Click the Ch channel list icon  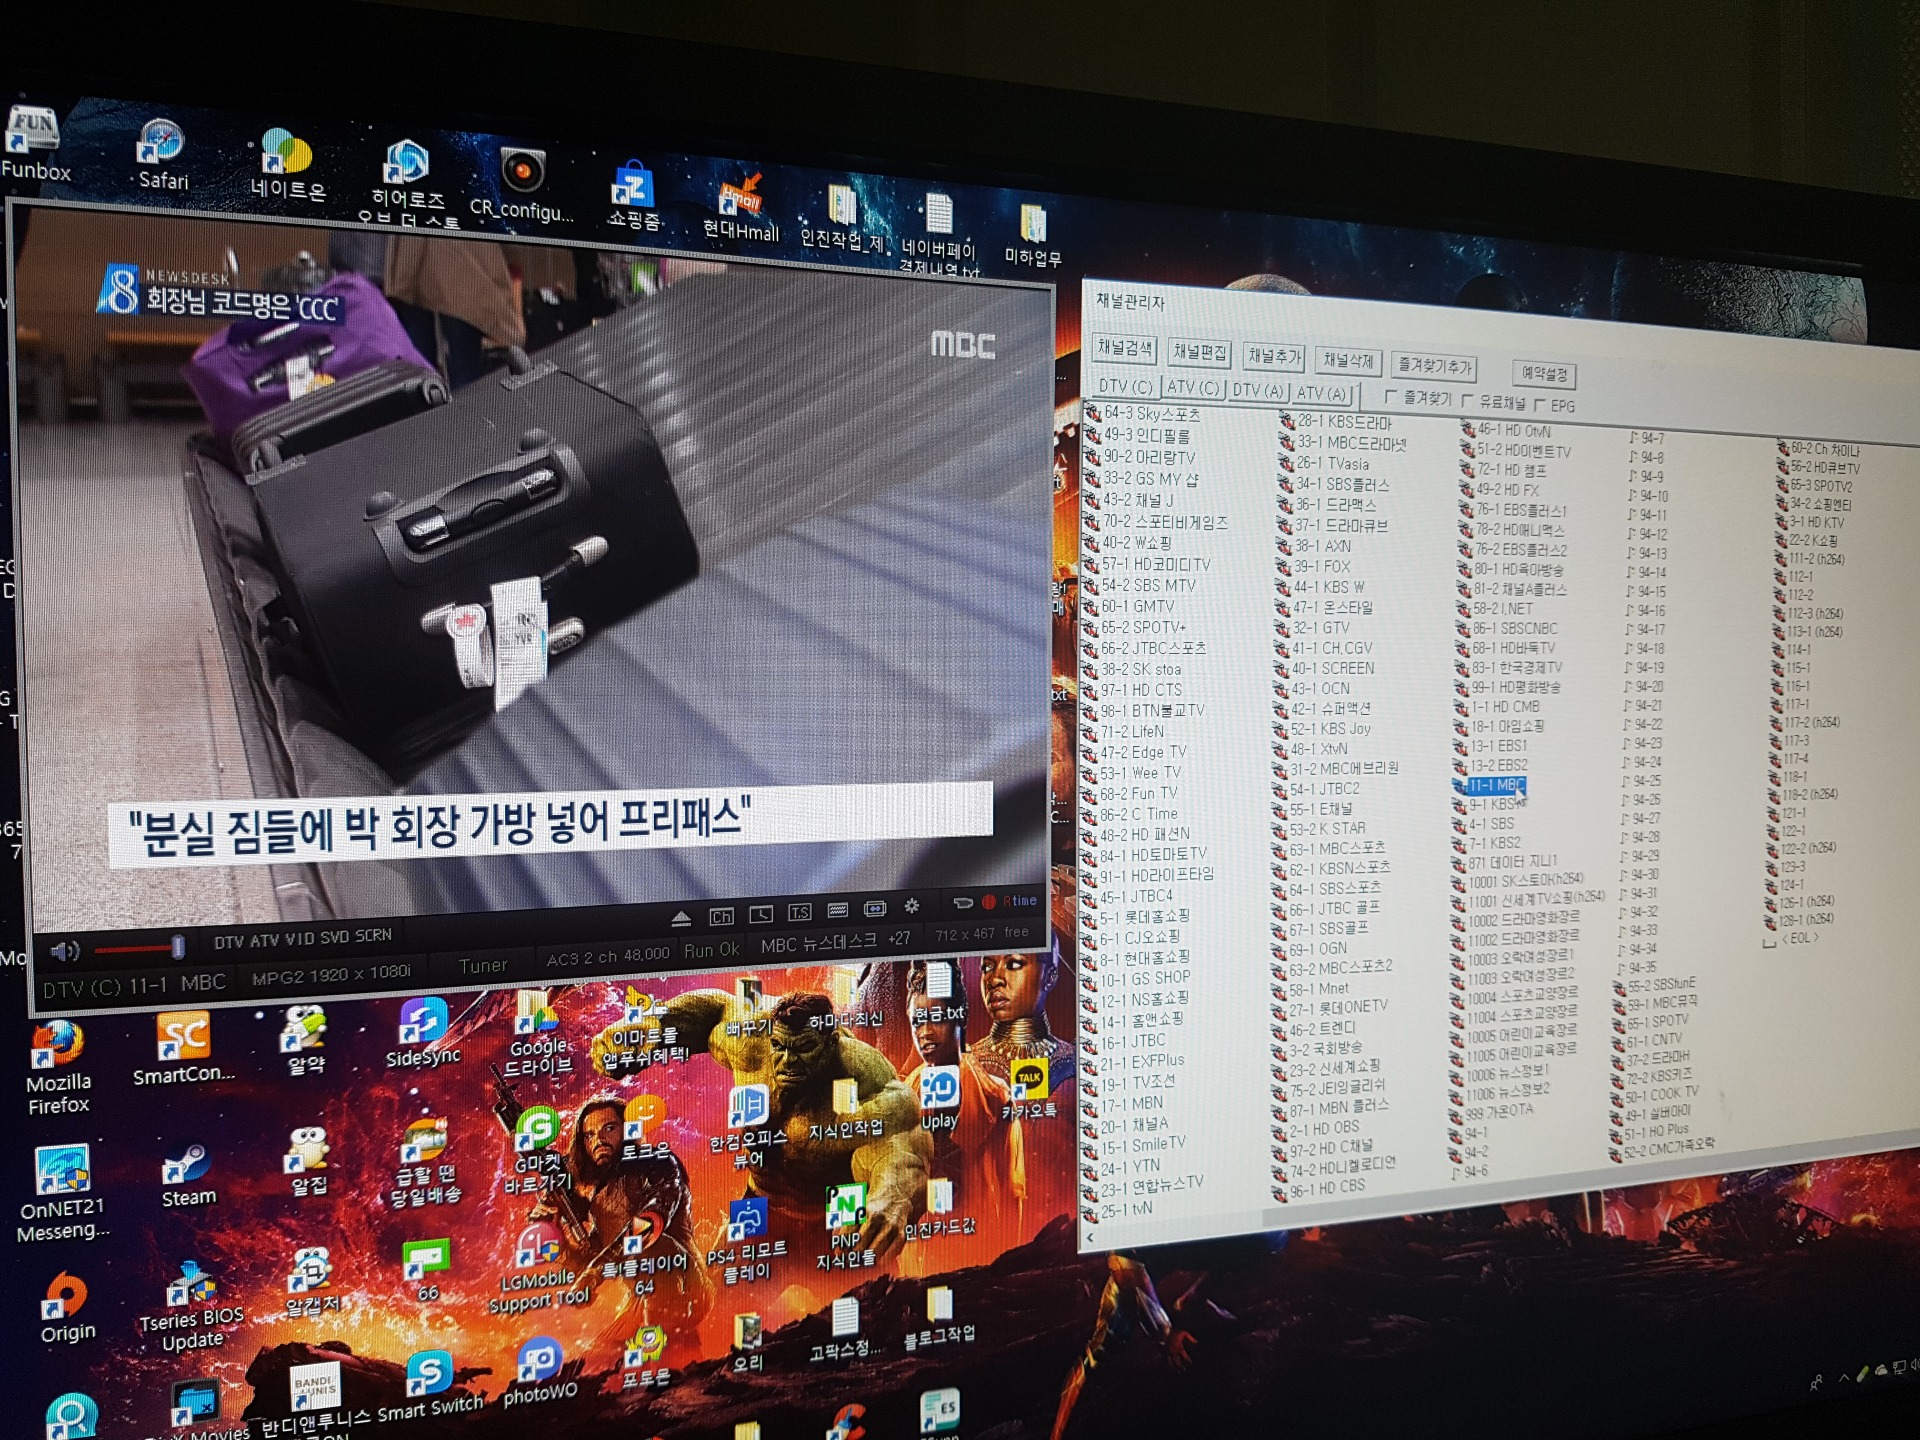tap(721, 916)
